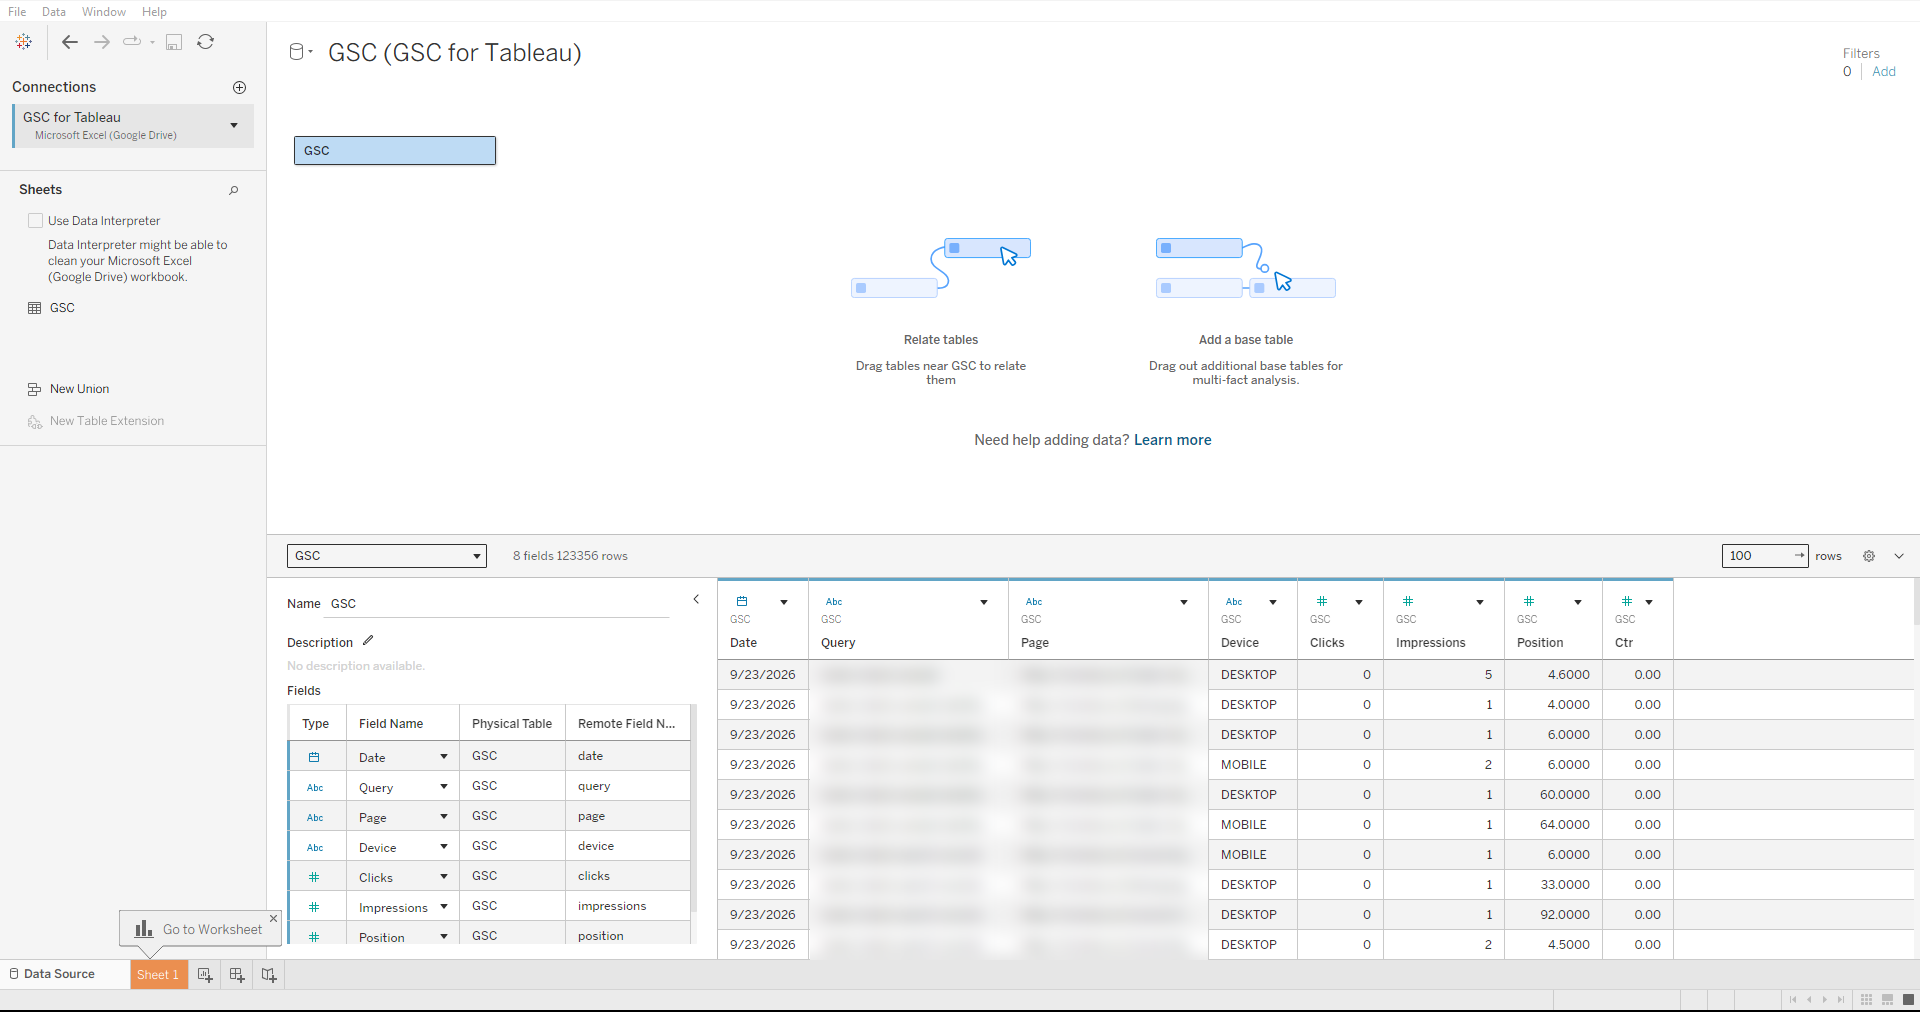Click New Union
The image size is (1920, 1012).
pyautogui.click(x=79, y=389)
